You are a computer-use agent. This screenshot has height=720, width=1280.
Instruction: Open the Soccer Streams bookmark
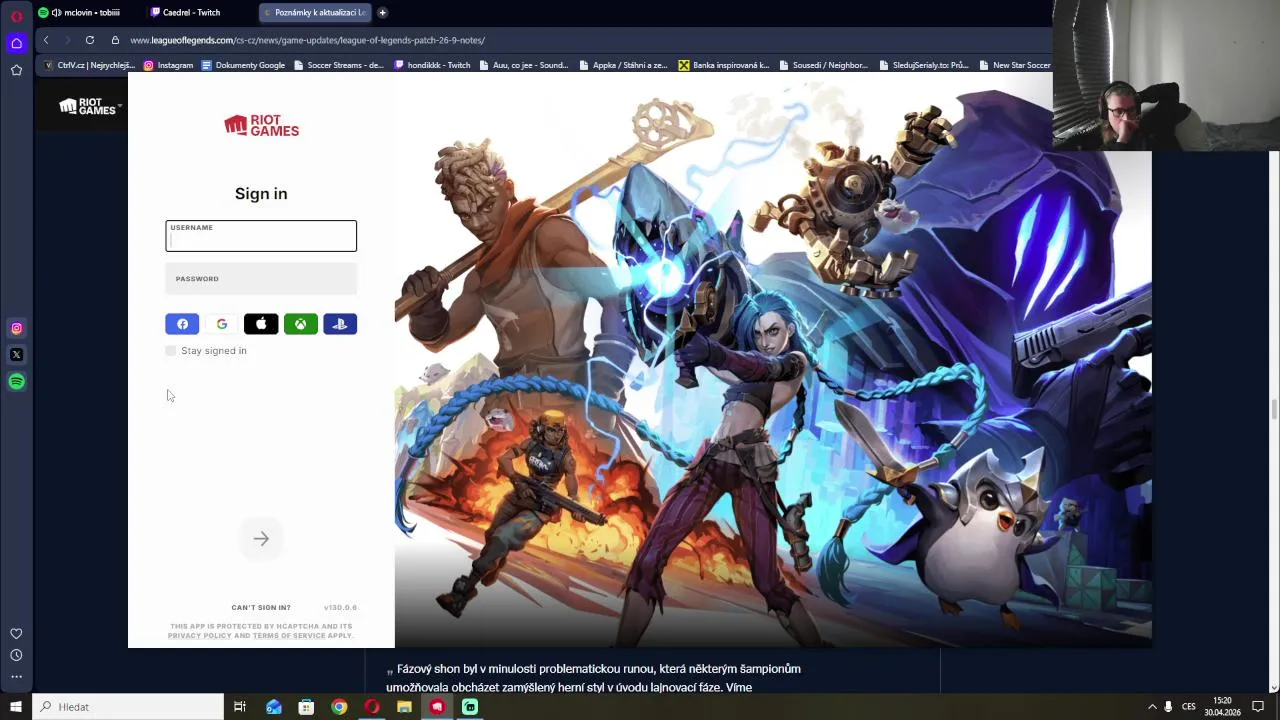(338, 65)
